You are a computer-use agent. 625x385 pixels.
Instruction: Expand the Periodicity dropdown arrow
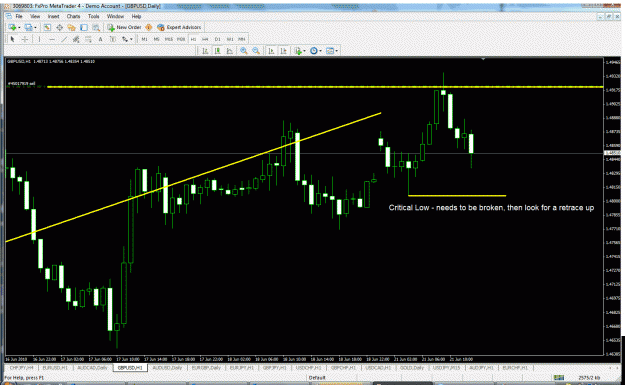(320, 51)
